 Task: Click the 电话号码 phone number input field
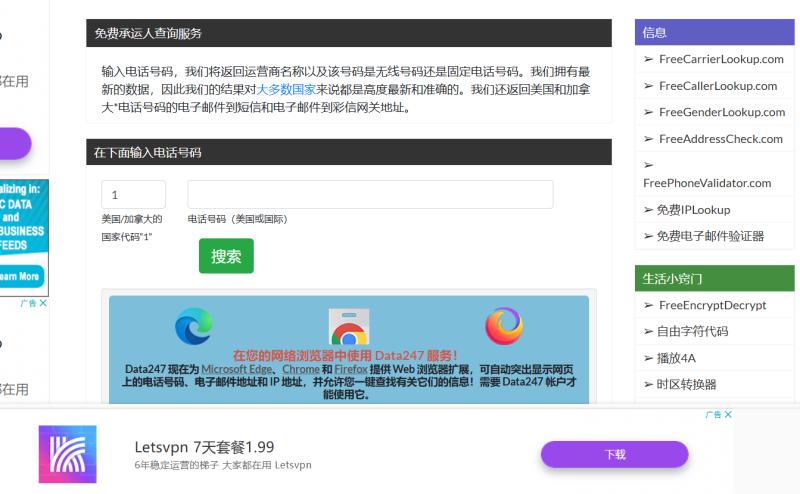click(x=370, y=194)
